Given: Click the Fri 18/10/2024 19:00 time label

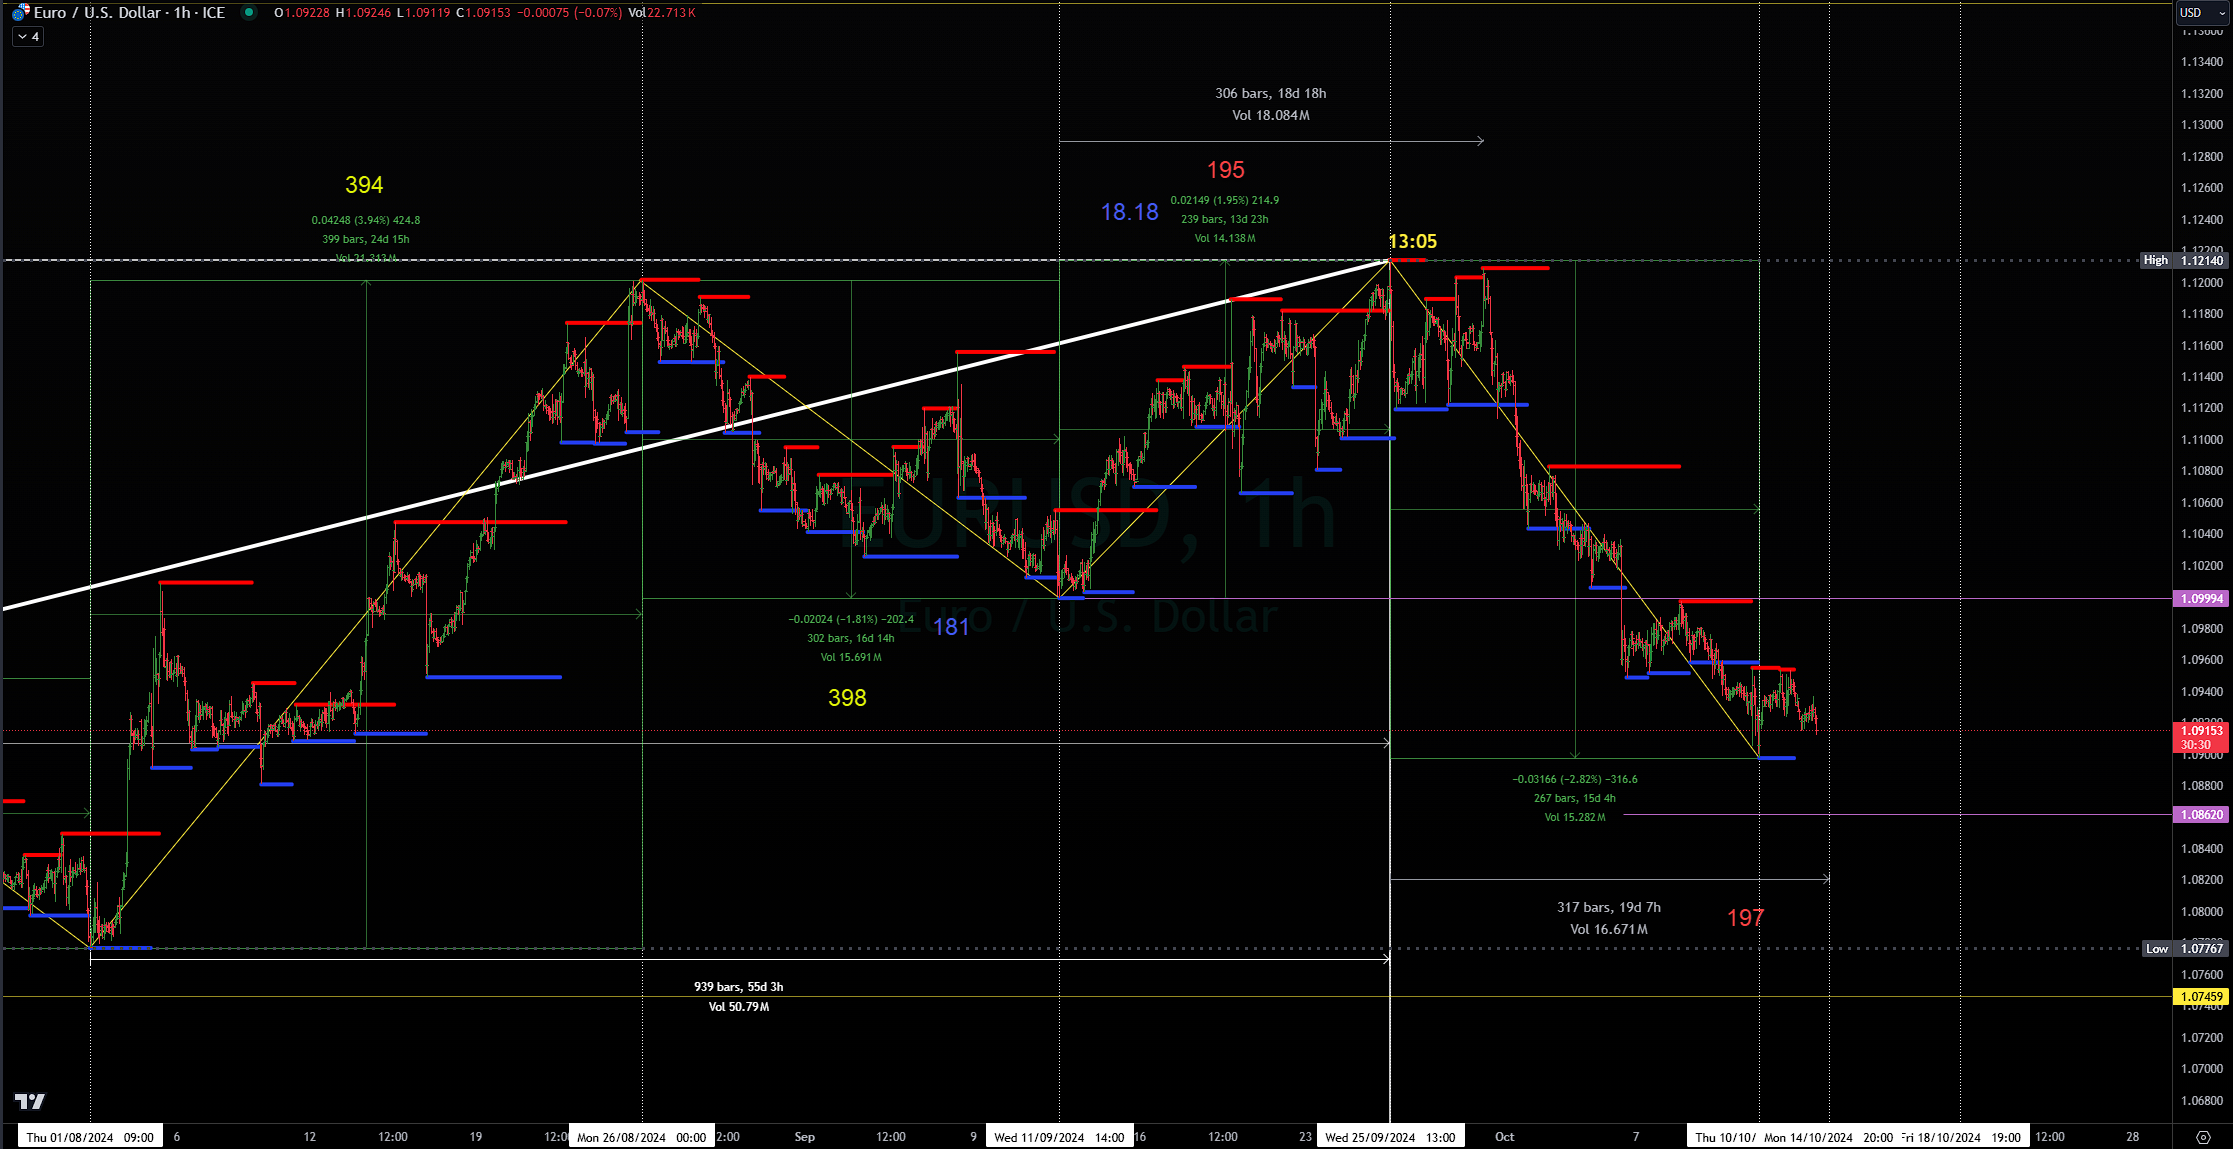Looking at the screenshot, I should (x=1961, y=1137).
